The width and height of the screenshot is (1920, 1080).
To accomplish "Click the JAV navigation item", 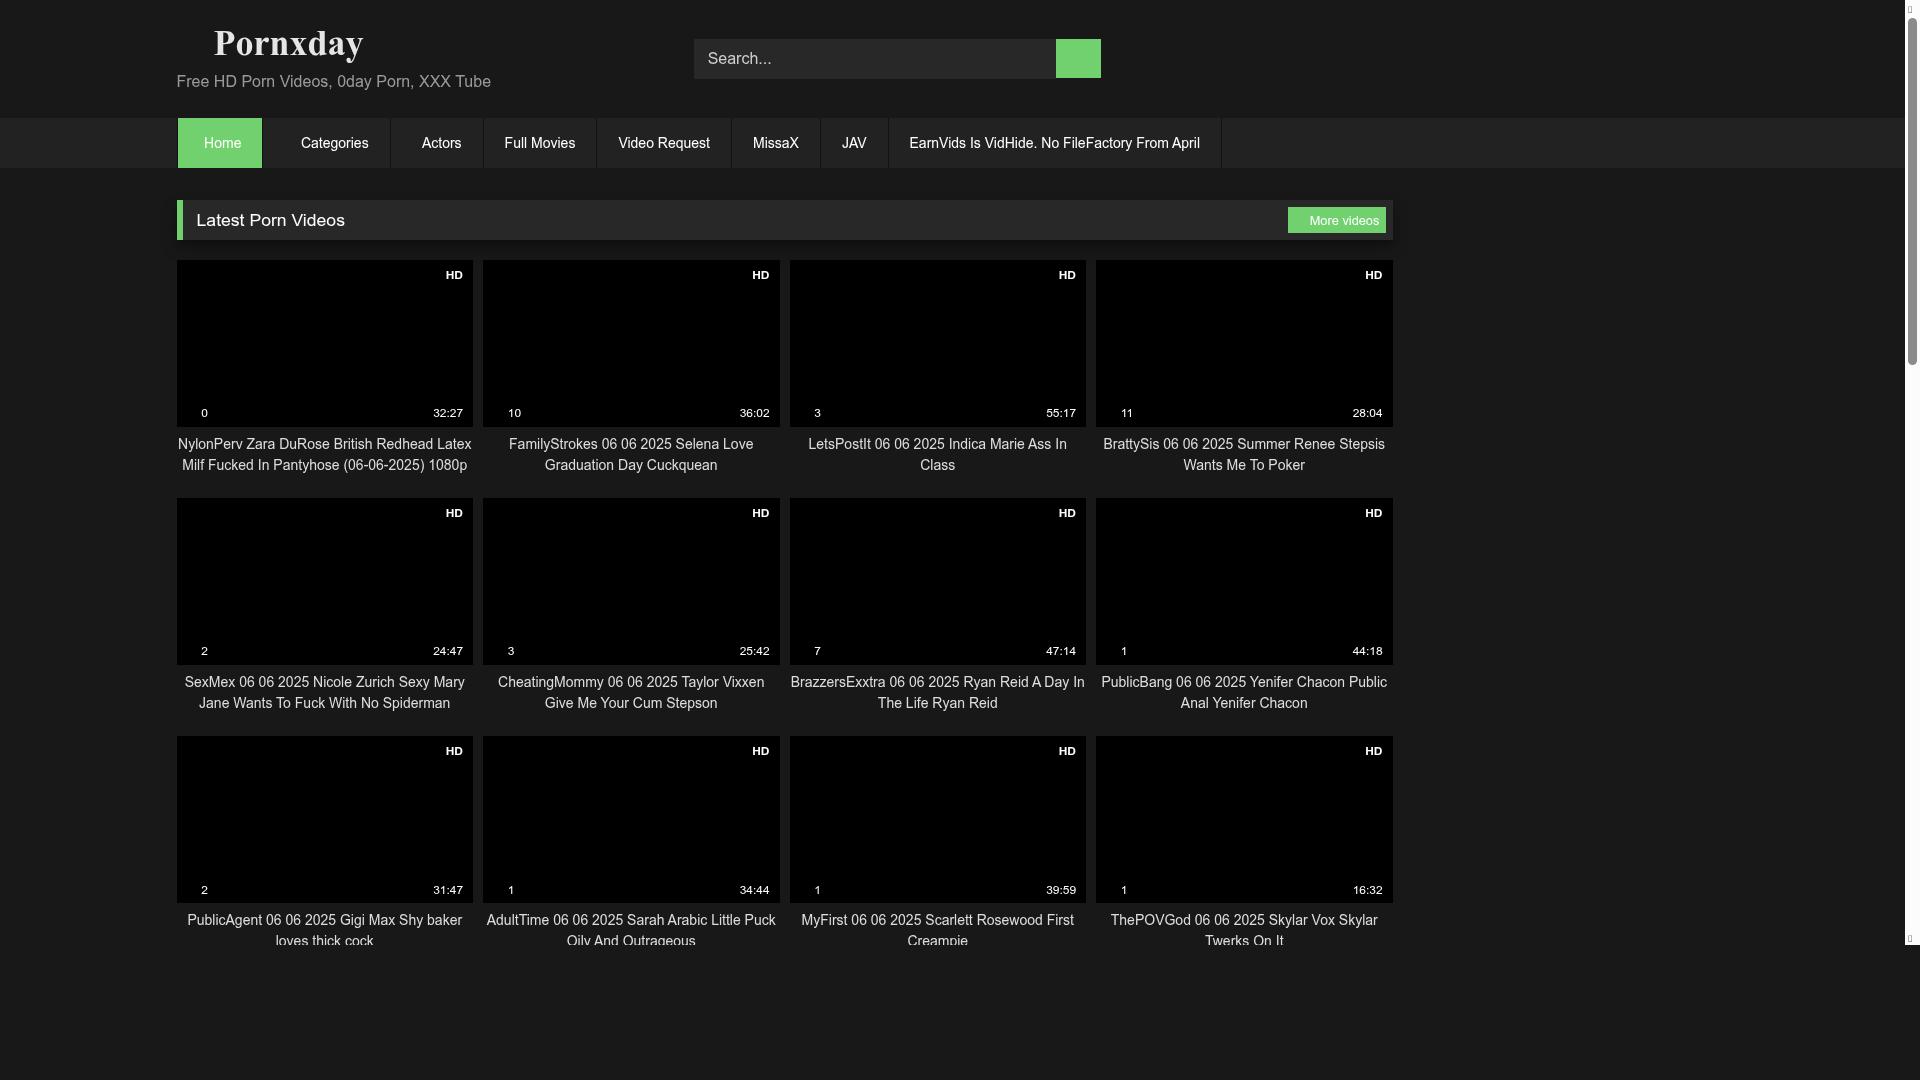I will (853, 143).
